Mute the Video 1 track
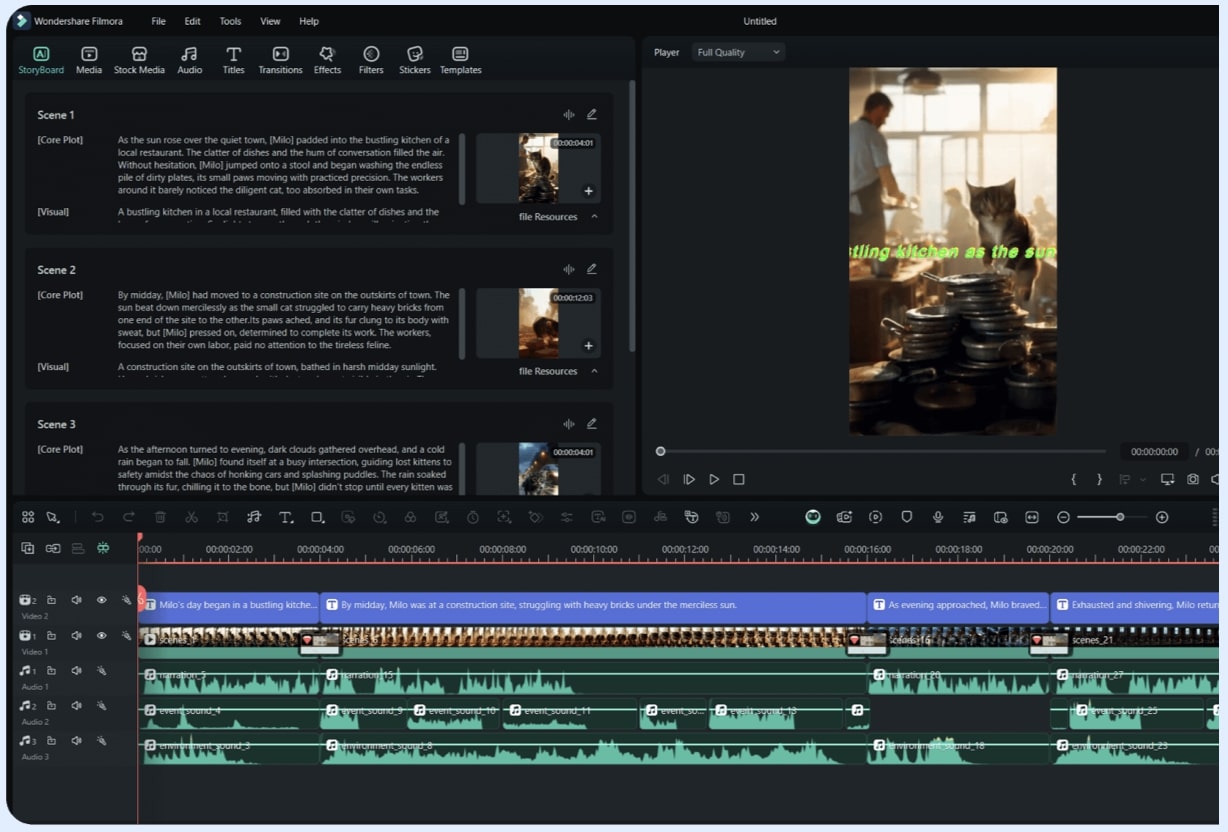Viewport: 1228px width, 832px height. point(76,635)
